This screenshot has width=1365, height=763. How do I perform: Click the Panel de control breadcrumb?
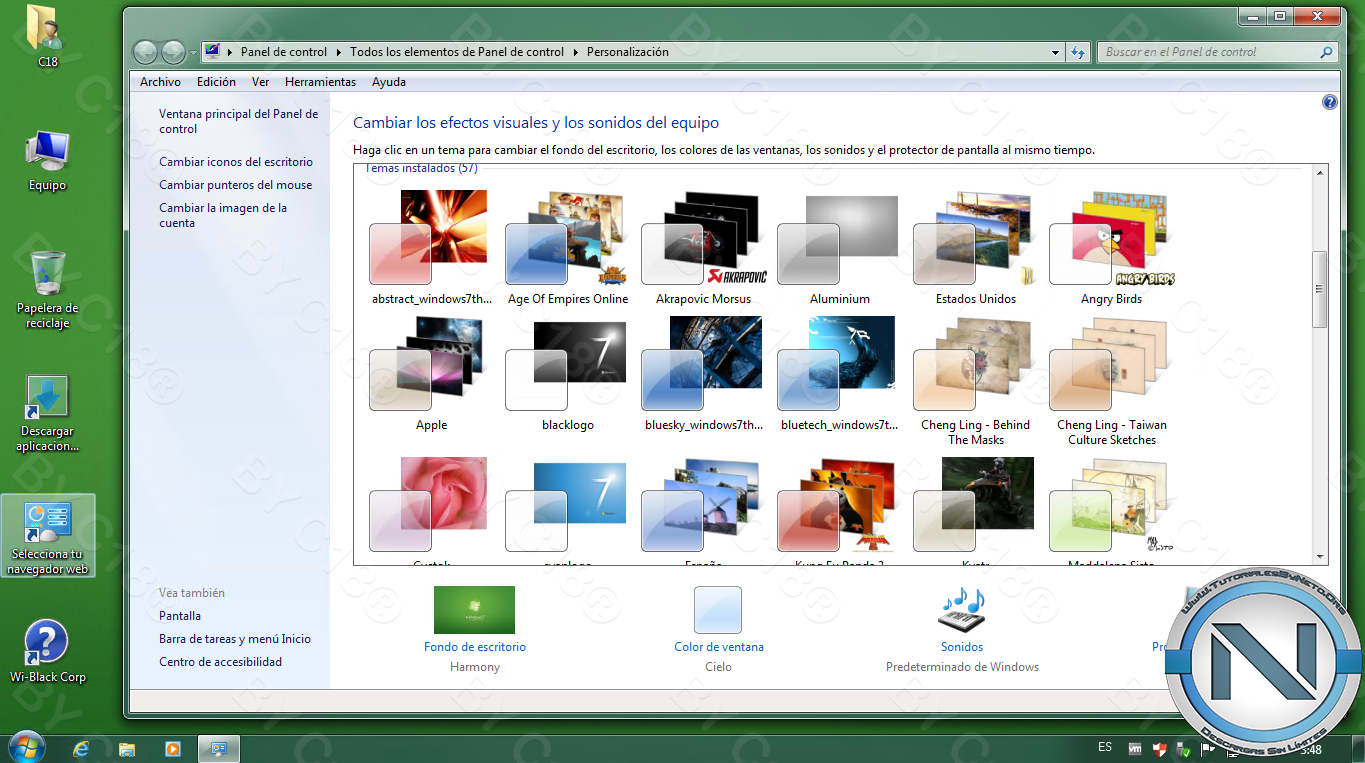pos(284,52)
